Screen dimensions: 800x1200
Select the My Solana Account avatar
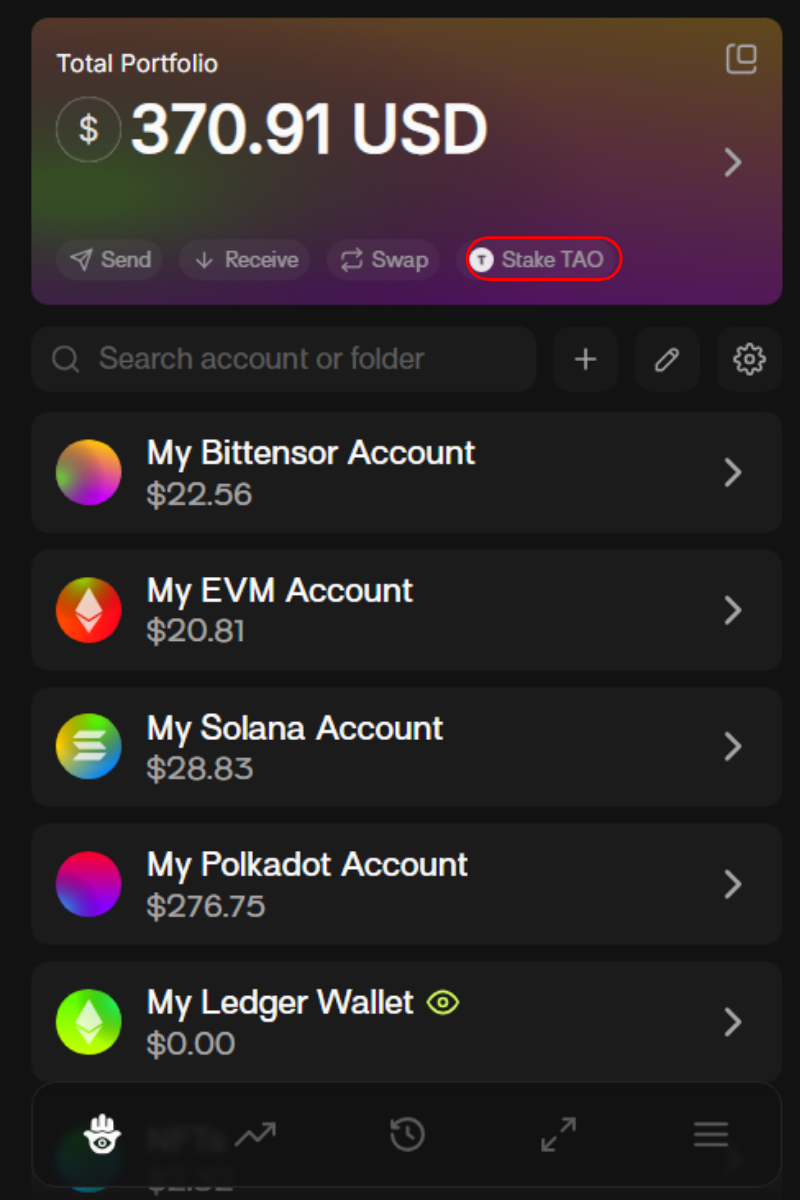click(x=89, y=747)
